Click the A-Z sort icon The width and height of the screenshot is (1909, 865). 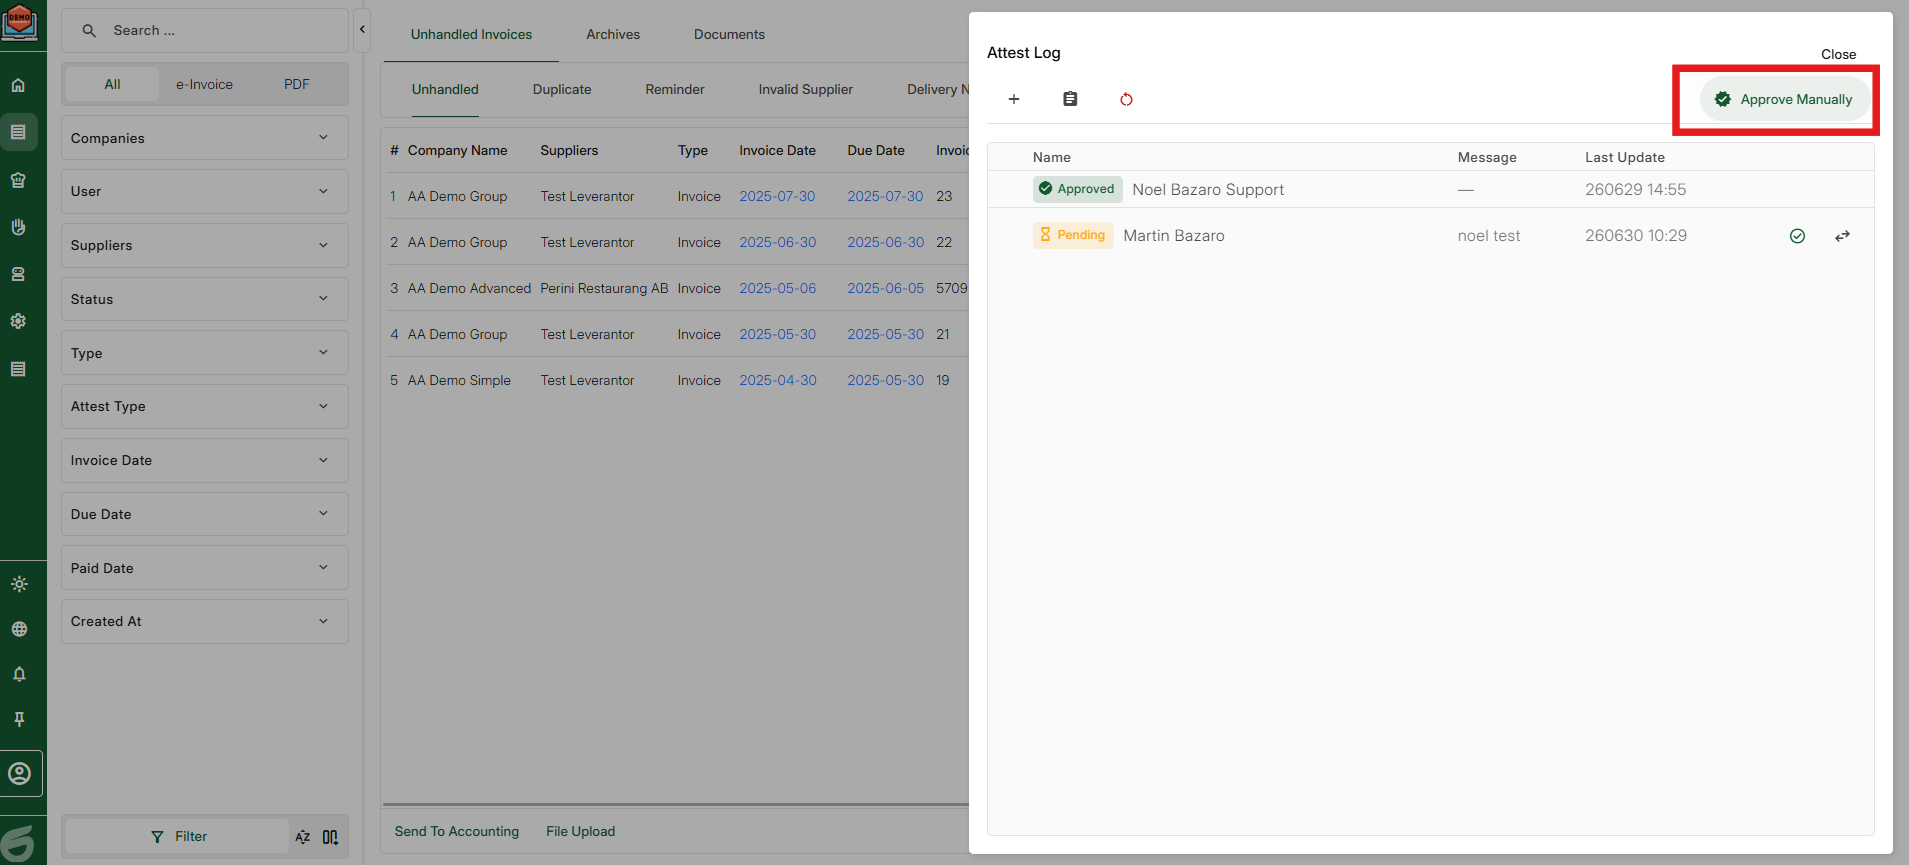click(302, 837)
